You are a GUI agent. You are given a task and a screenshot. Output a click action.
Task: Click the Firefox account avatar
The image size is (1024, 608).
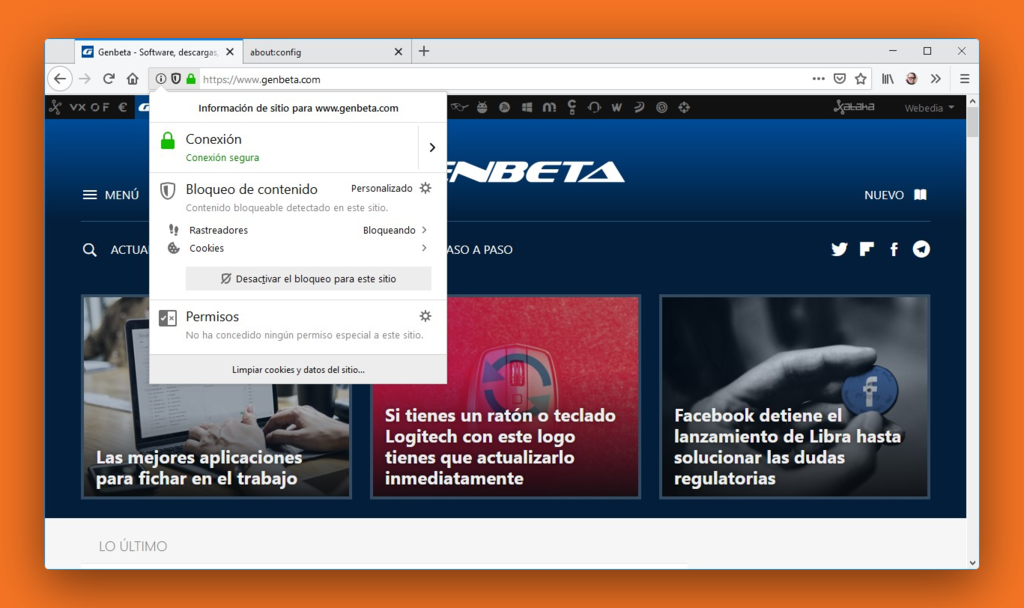911,78
